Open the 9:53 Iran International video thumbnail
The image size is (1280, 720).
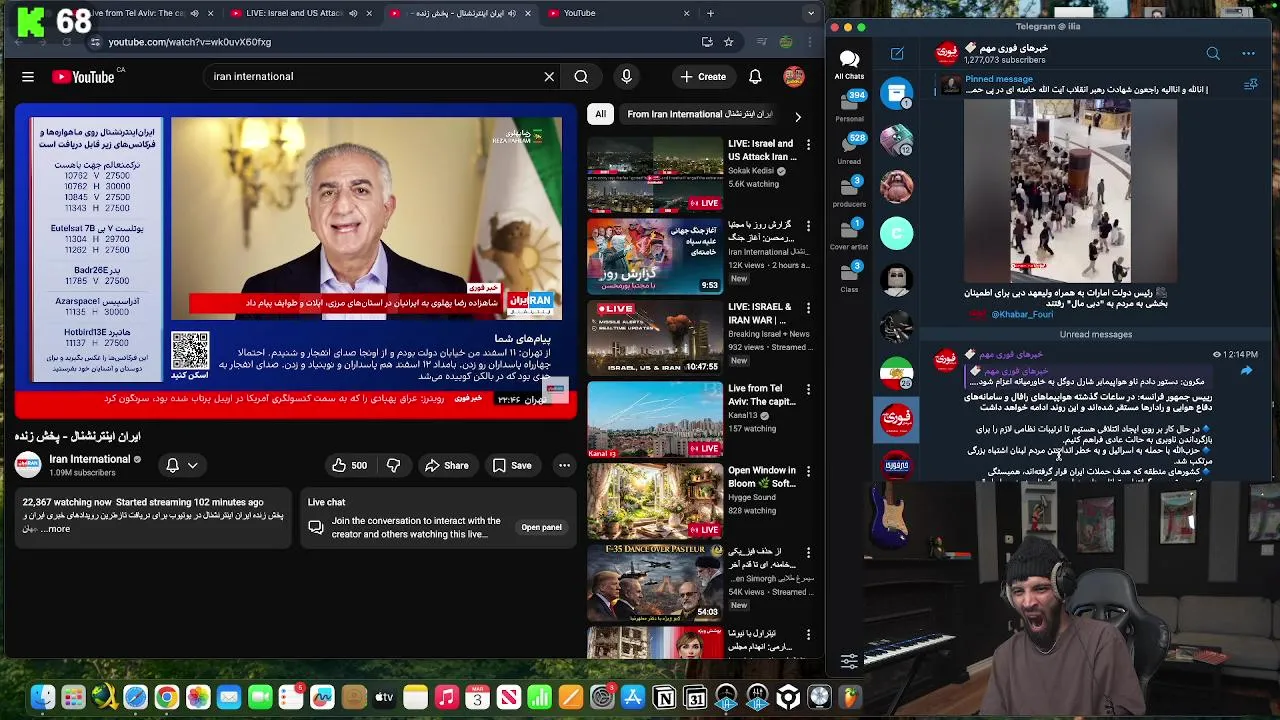(x=655, y=256)
